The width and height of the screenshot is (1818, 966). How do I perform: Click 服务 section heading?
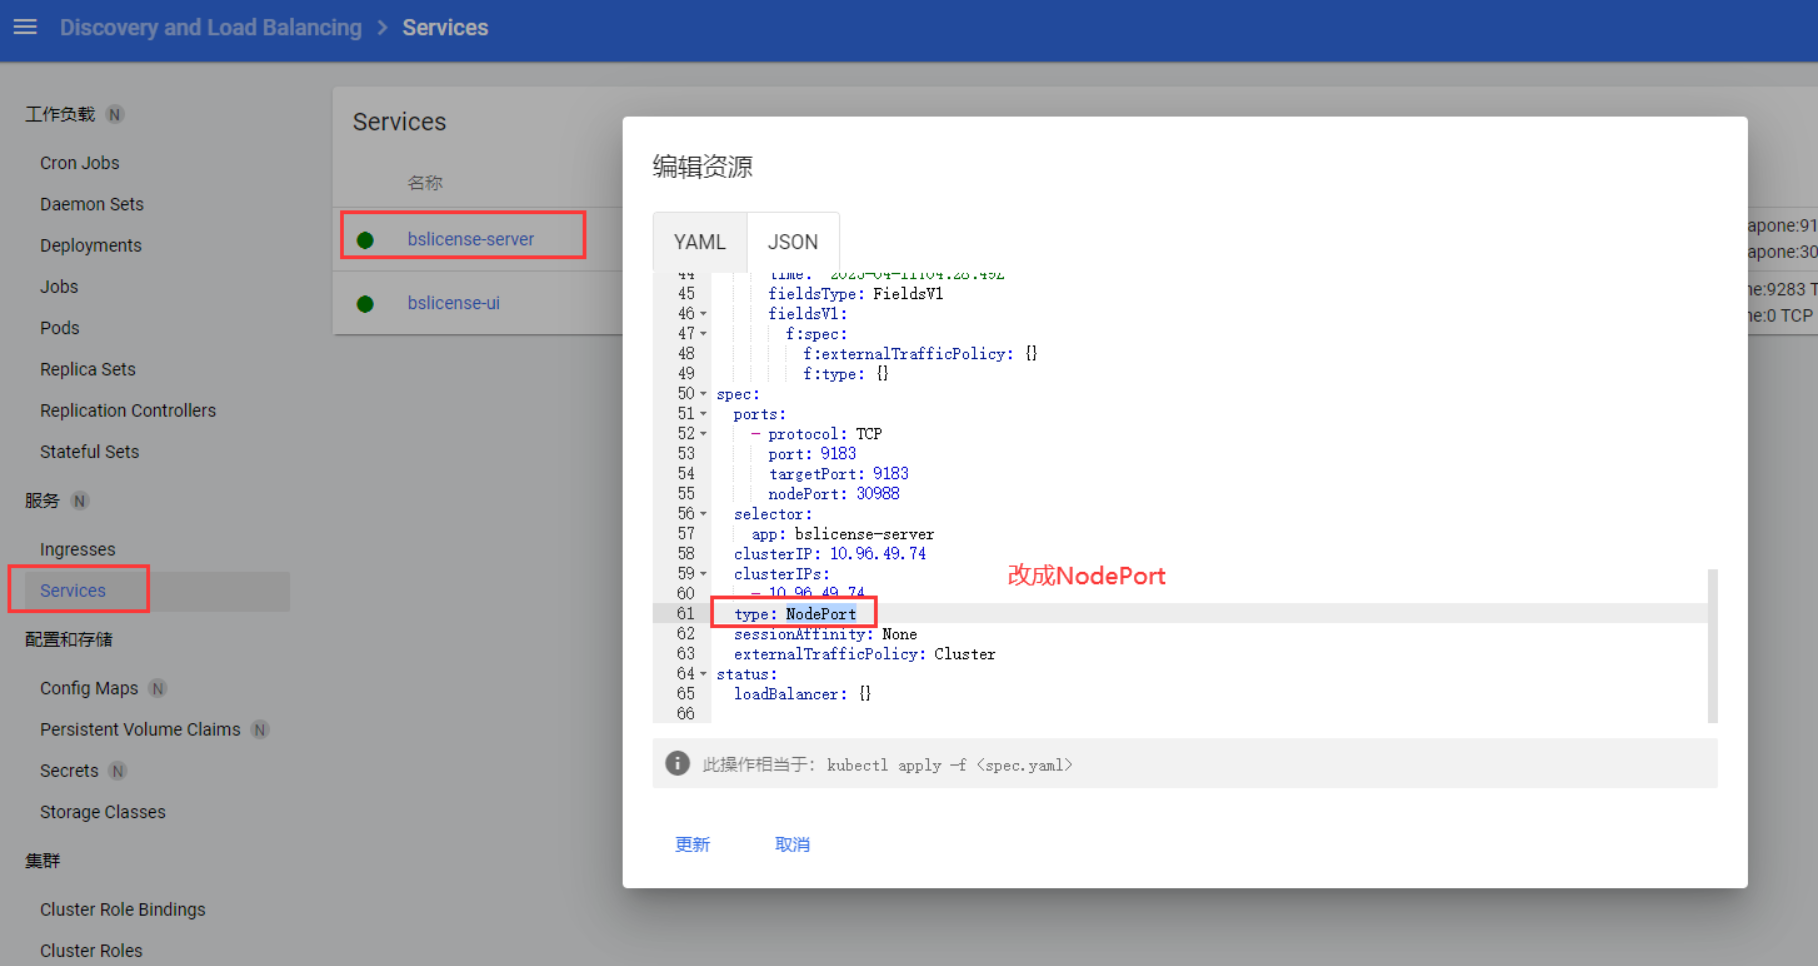click(x=42, y=500)
